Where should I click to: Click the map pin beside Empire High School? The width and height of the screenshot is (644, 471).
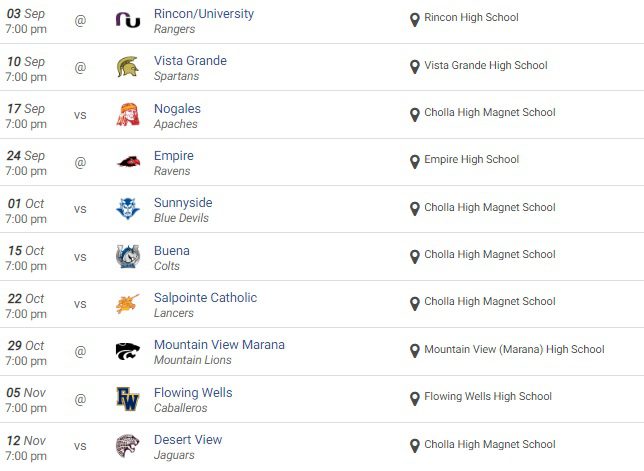pyautogui.click(x=415, y=161)
